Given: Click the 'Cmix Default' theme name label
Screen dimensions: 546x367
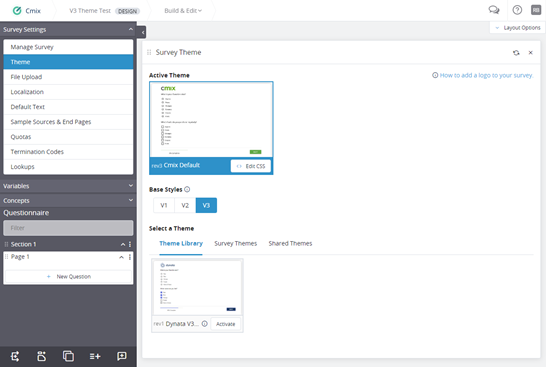Looking at the screenshot, I should [x=182, y=165].
